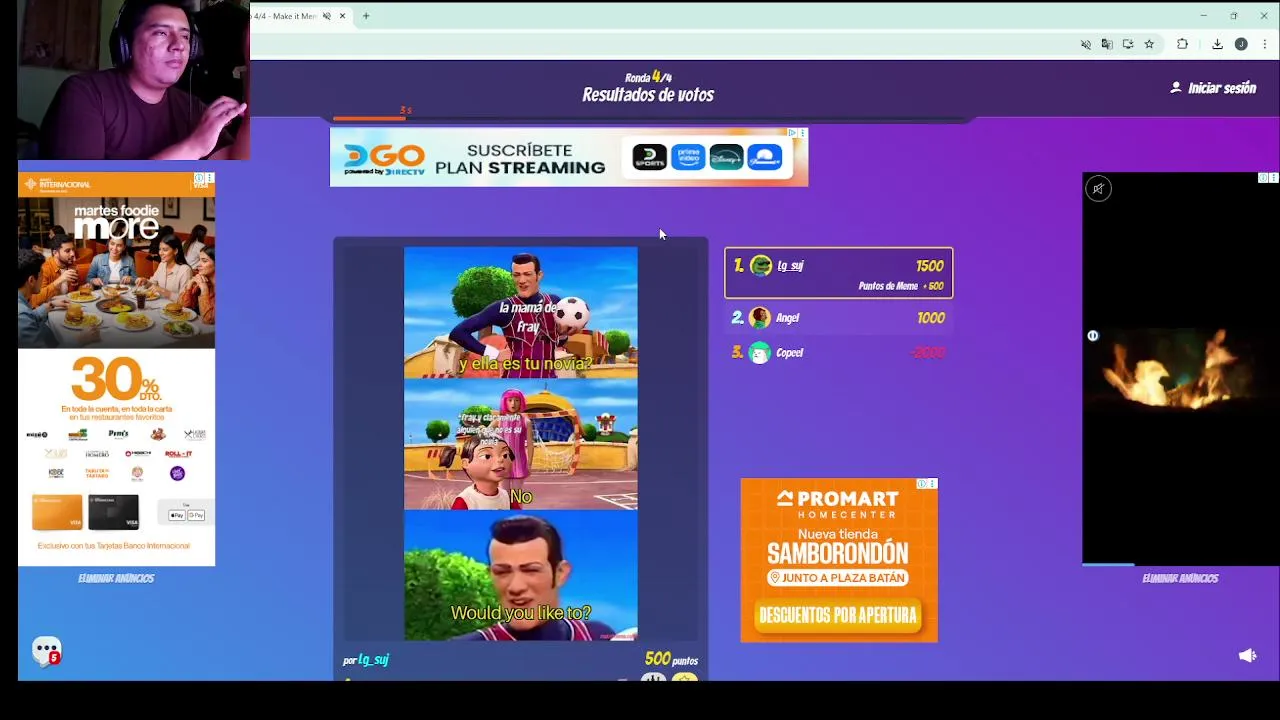Click author name lg_suj under meme
1280x720 pixels.
pos(373,660)
